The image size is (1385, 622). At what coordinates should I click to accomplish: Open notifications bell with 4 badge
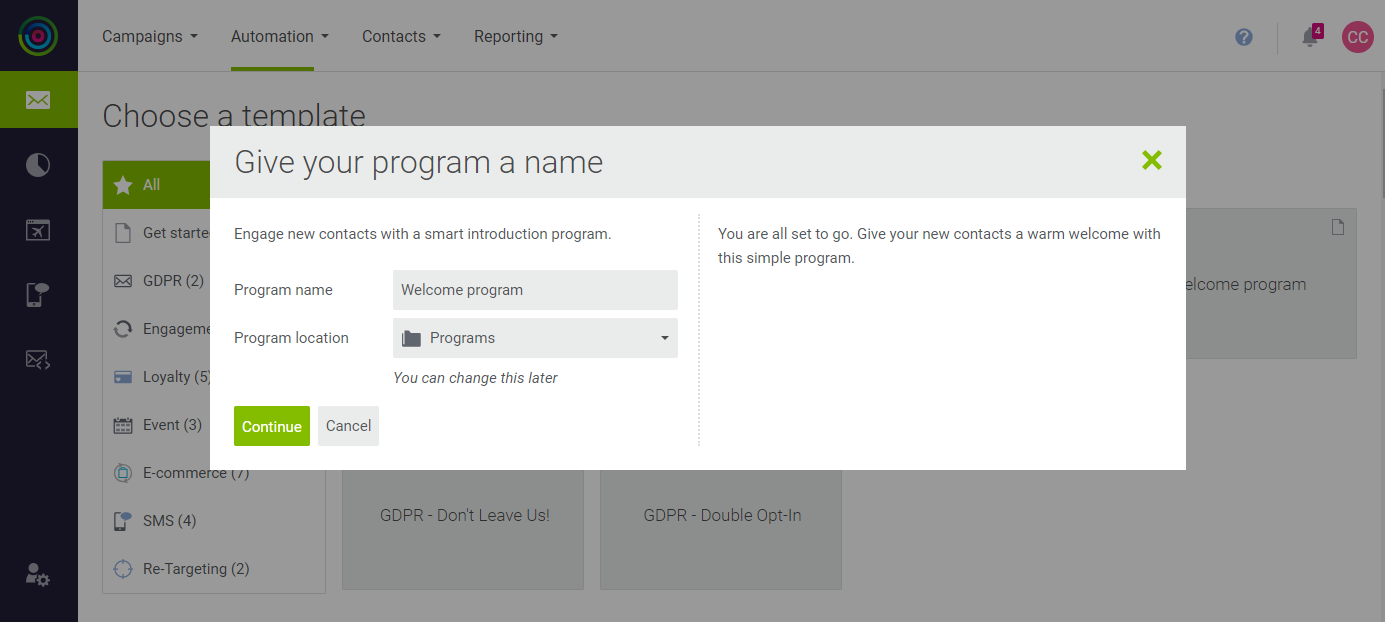1310,37
